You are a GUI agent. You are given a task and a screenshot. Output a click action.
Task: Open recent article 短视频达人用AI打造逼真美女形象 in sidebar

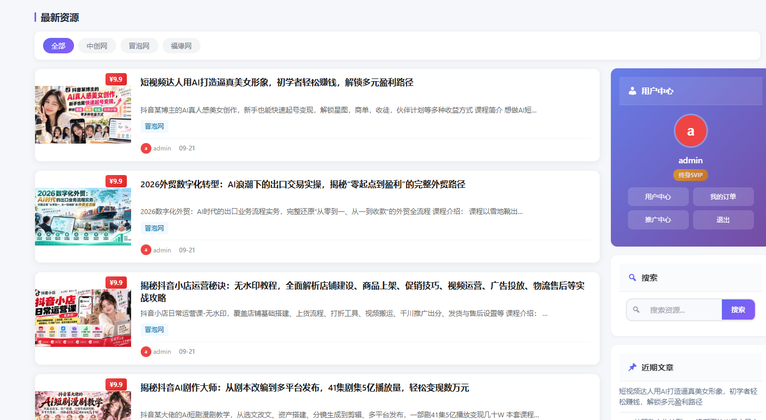pos(688,397)
